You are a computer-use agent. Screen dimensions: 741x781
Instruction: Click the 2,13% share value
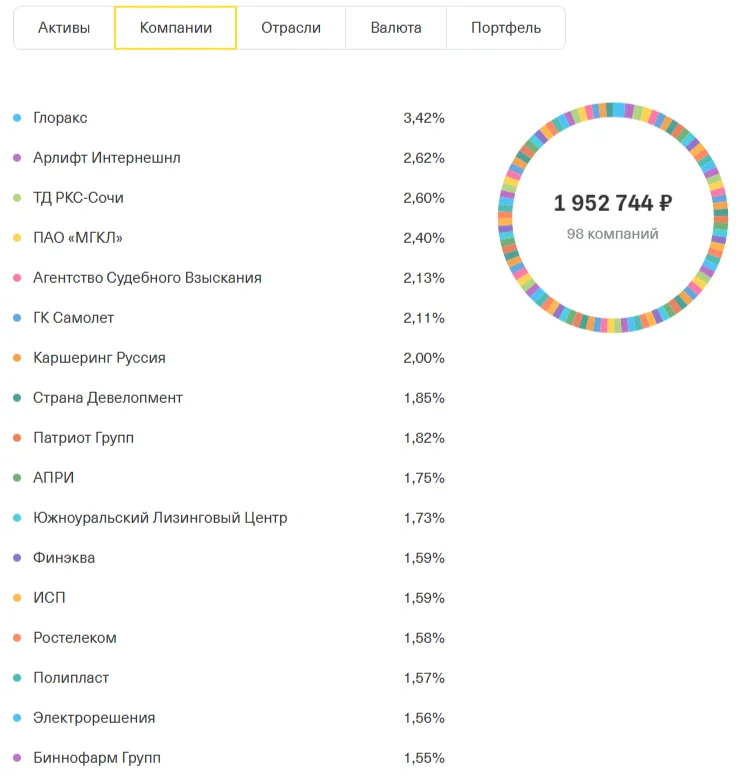424,278
